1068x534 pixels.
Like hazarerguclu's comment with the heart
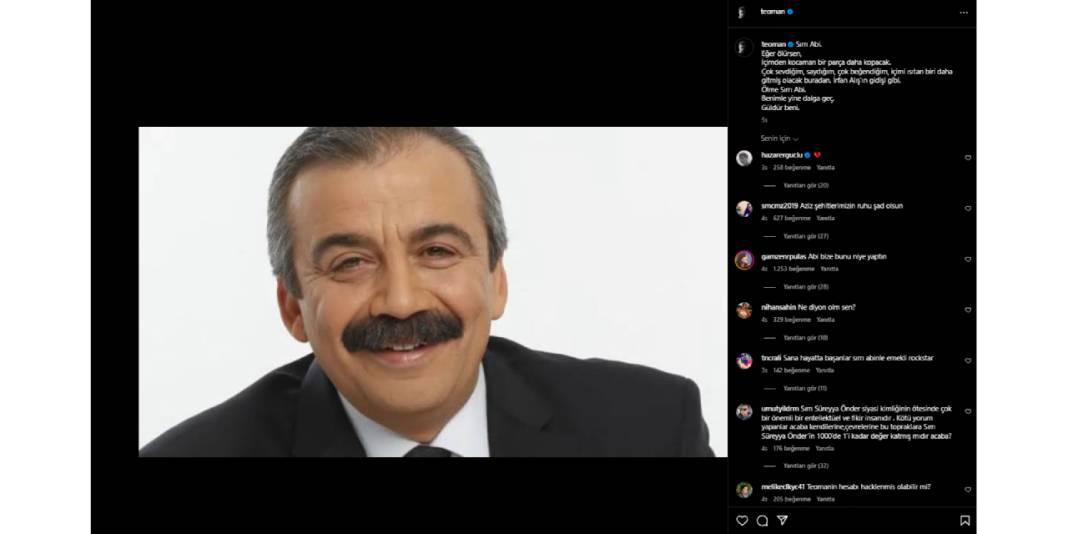pyautogui.click(x=967, y=157)
